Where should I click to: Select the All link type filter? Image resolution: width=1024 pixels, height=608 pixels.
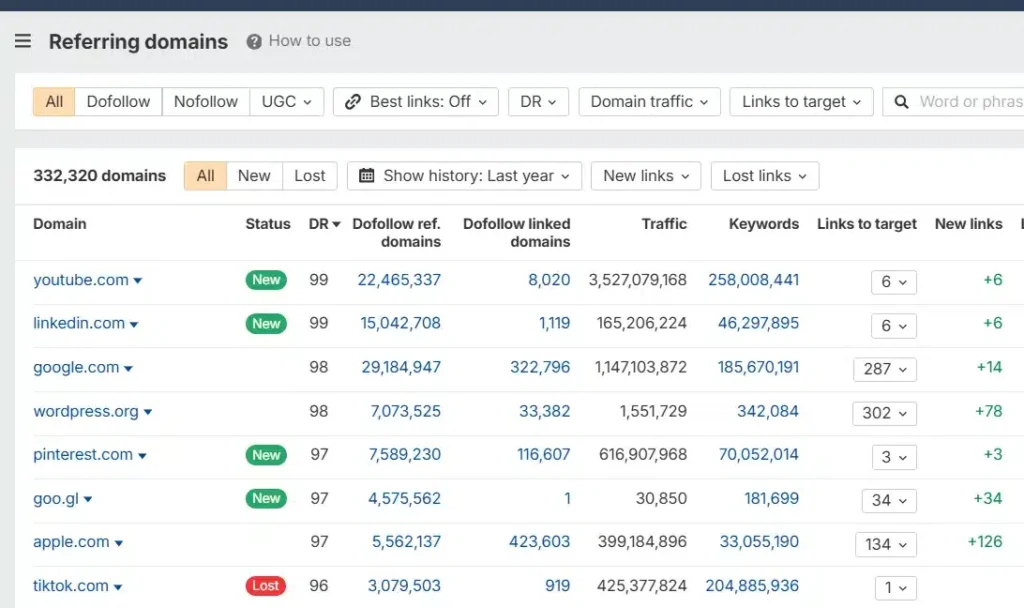click(54, 102)
